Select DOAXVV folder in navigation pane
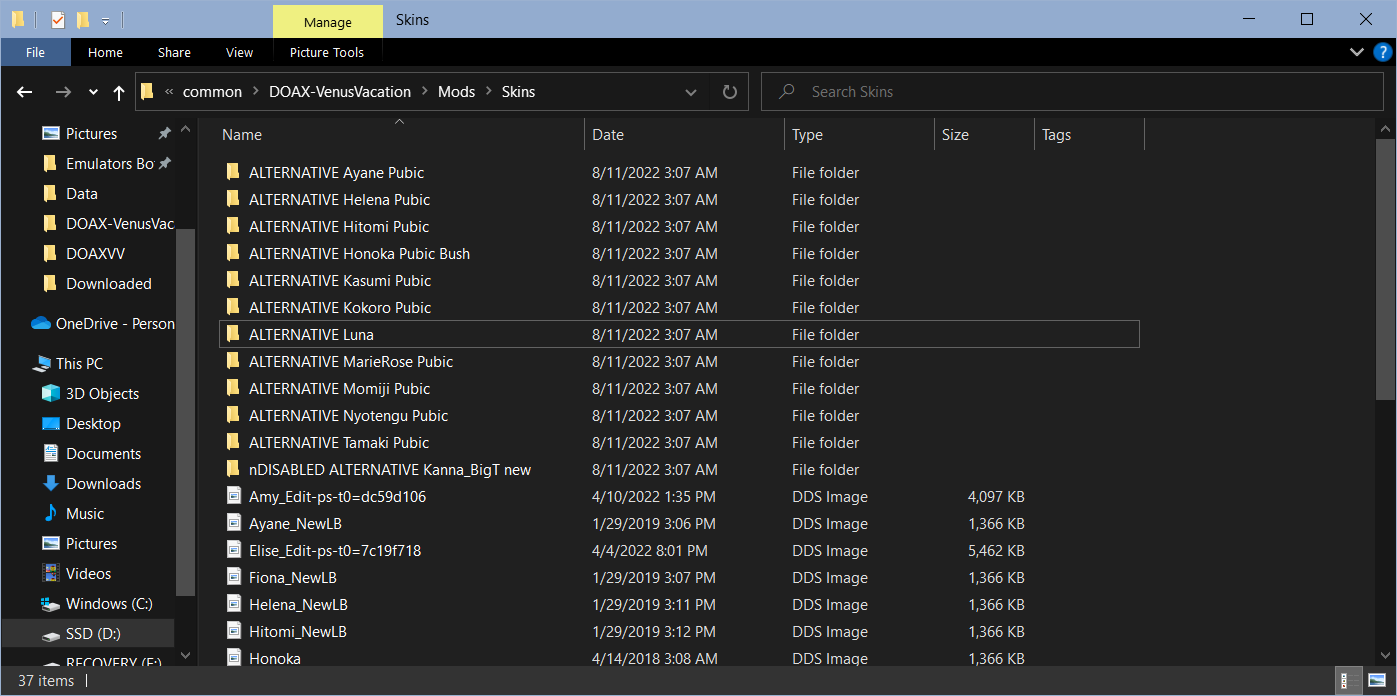Viewport: 1397px width, 696px height. (96, 254)
